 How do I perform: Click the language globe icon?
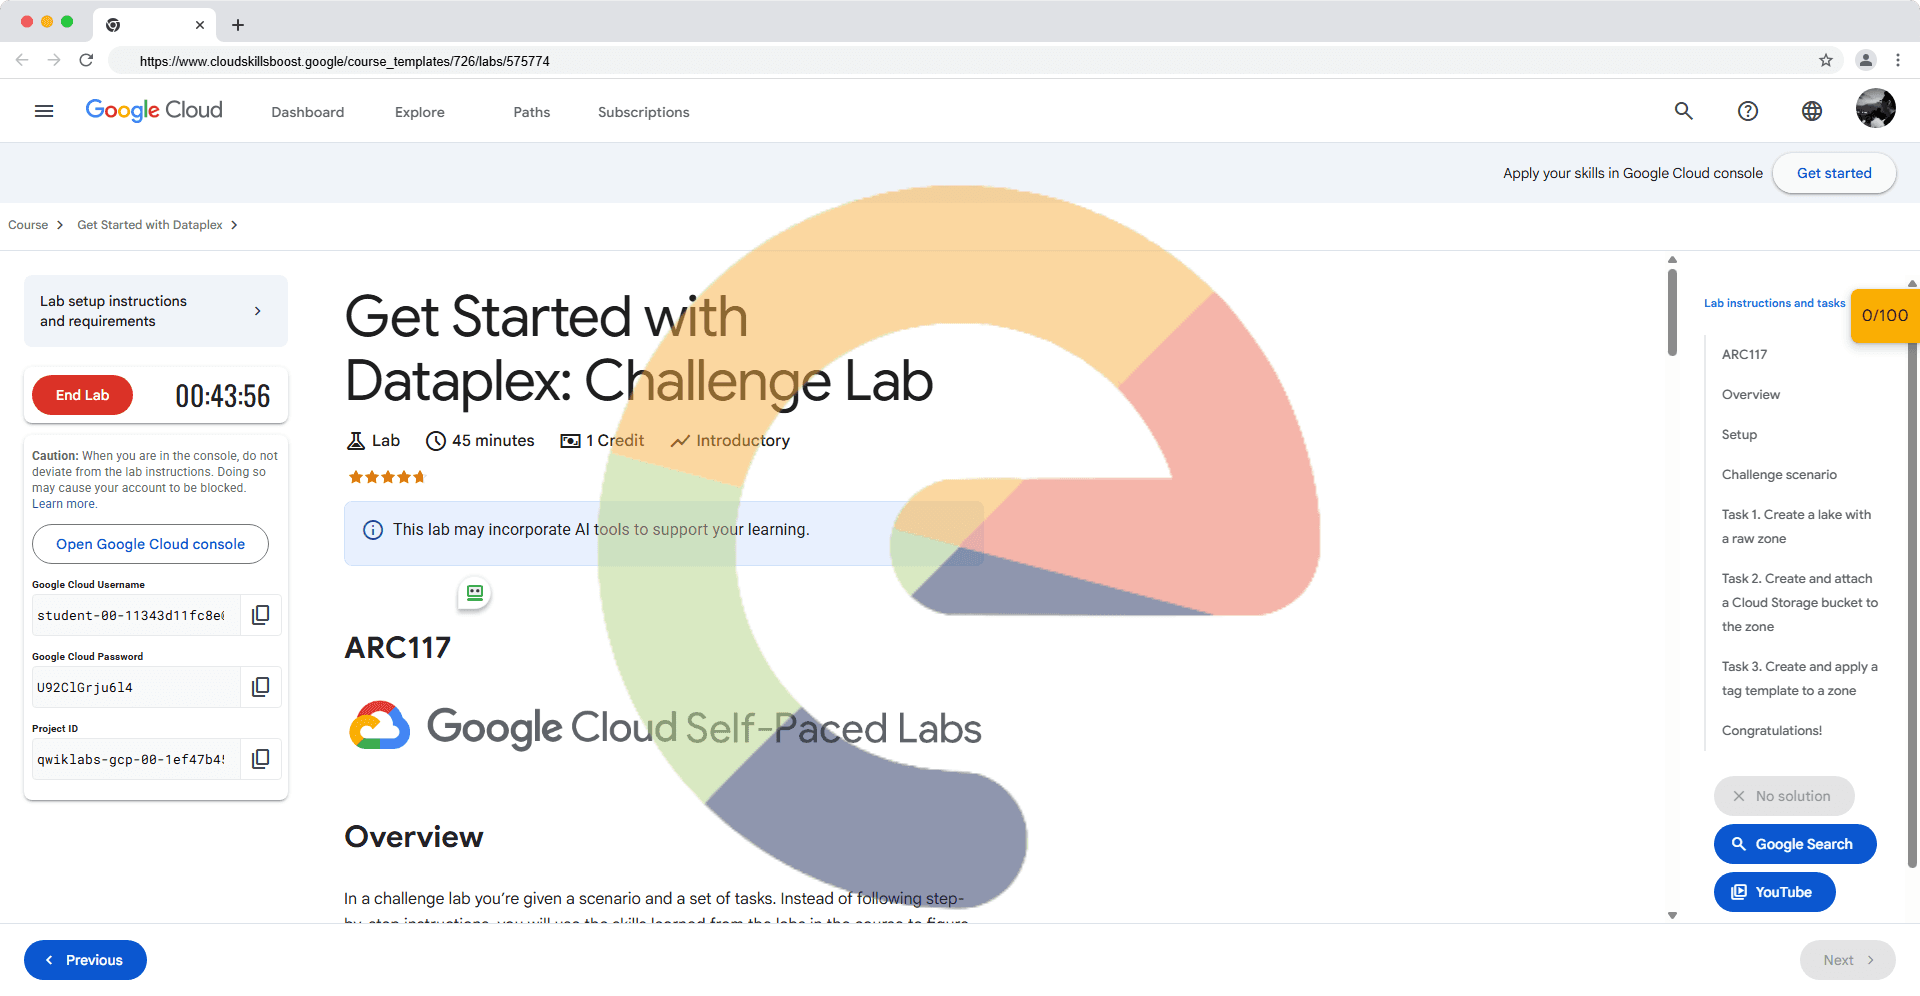click(1812, 111)
